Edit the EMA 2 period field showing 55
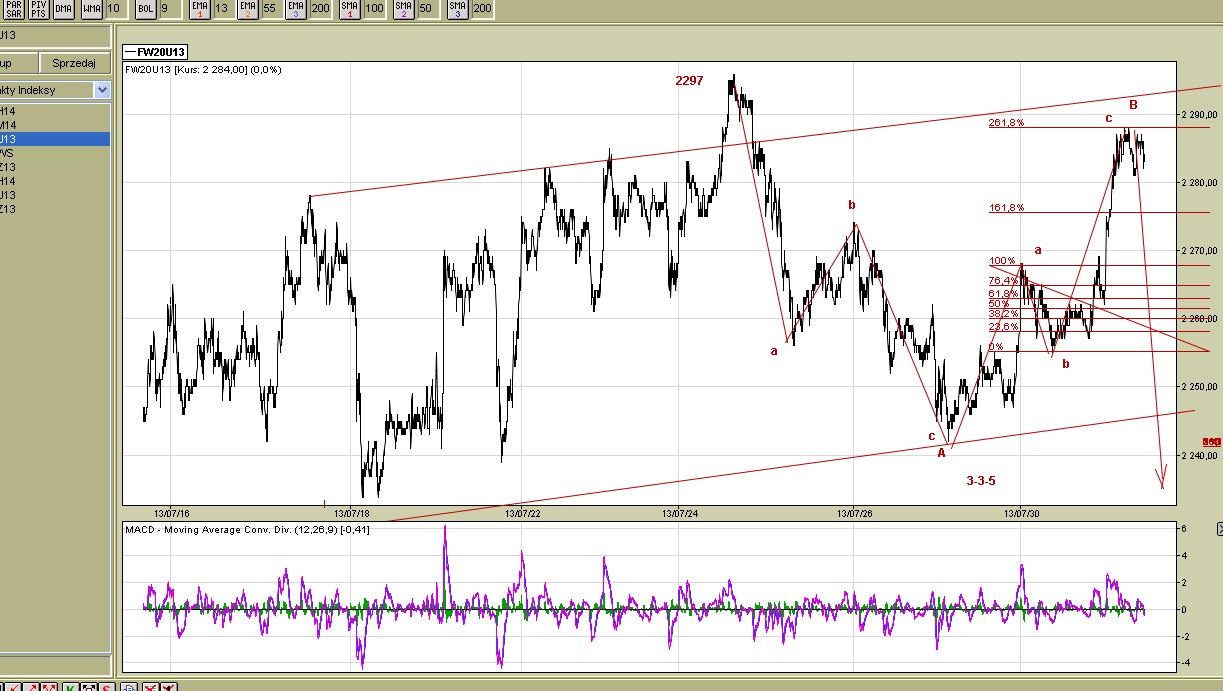 pos(270,8)
